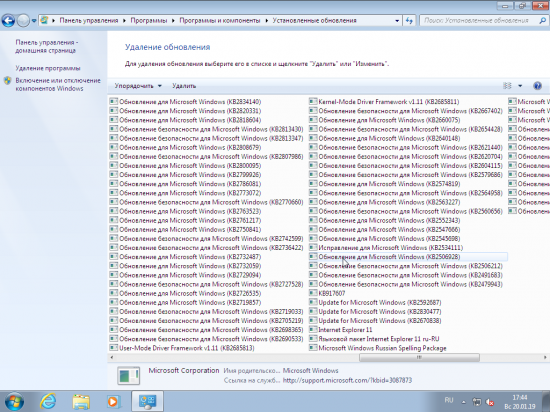Click the change view icon
Screen dimensions: 550x412
[507, 86]
